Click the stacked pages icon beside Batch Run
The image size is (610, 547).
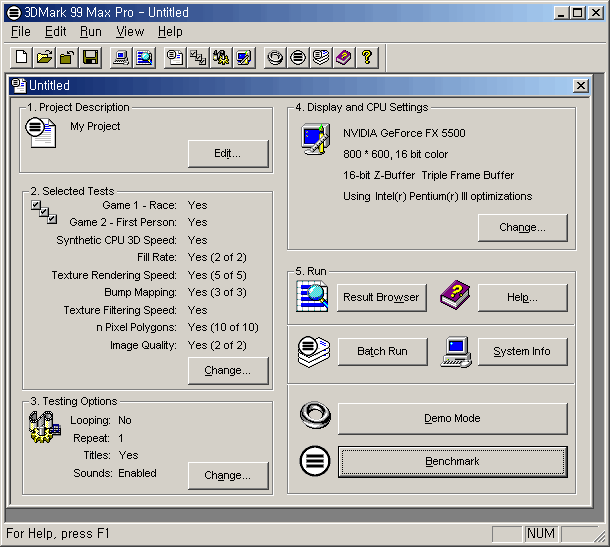(314, 352)
